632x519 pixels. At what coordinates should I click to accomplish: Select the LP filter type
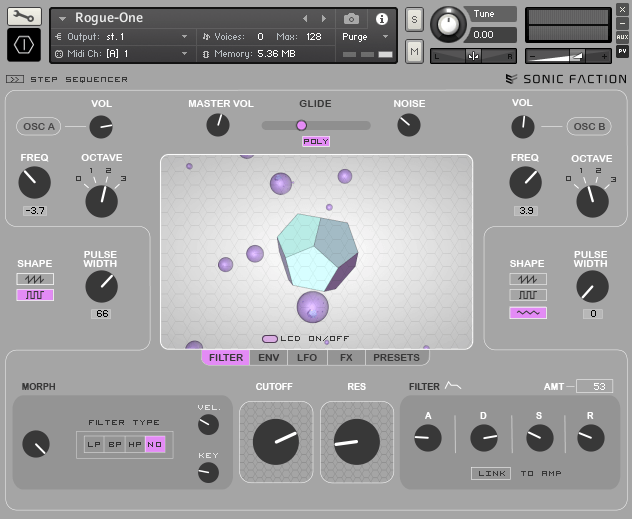94,444
